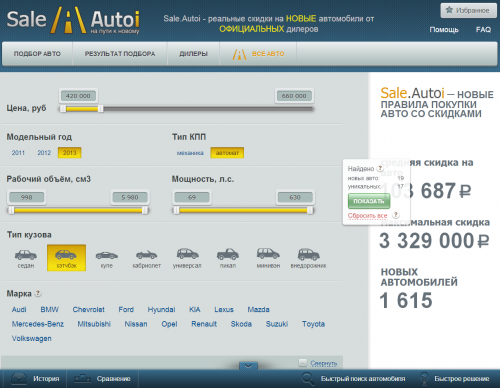This screenshot has height=388, width=500.
Task: Click the maximum power field 630
Action: 295,197
